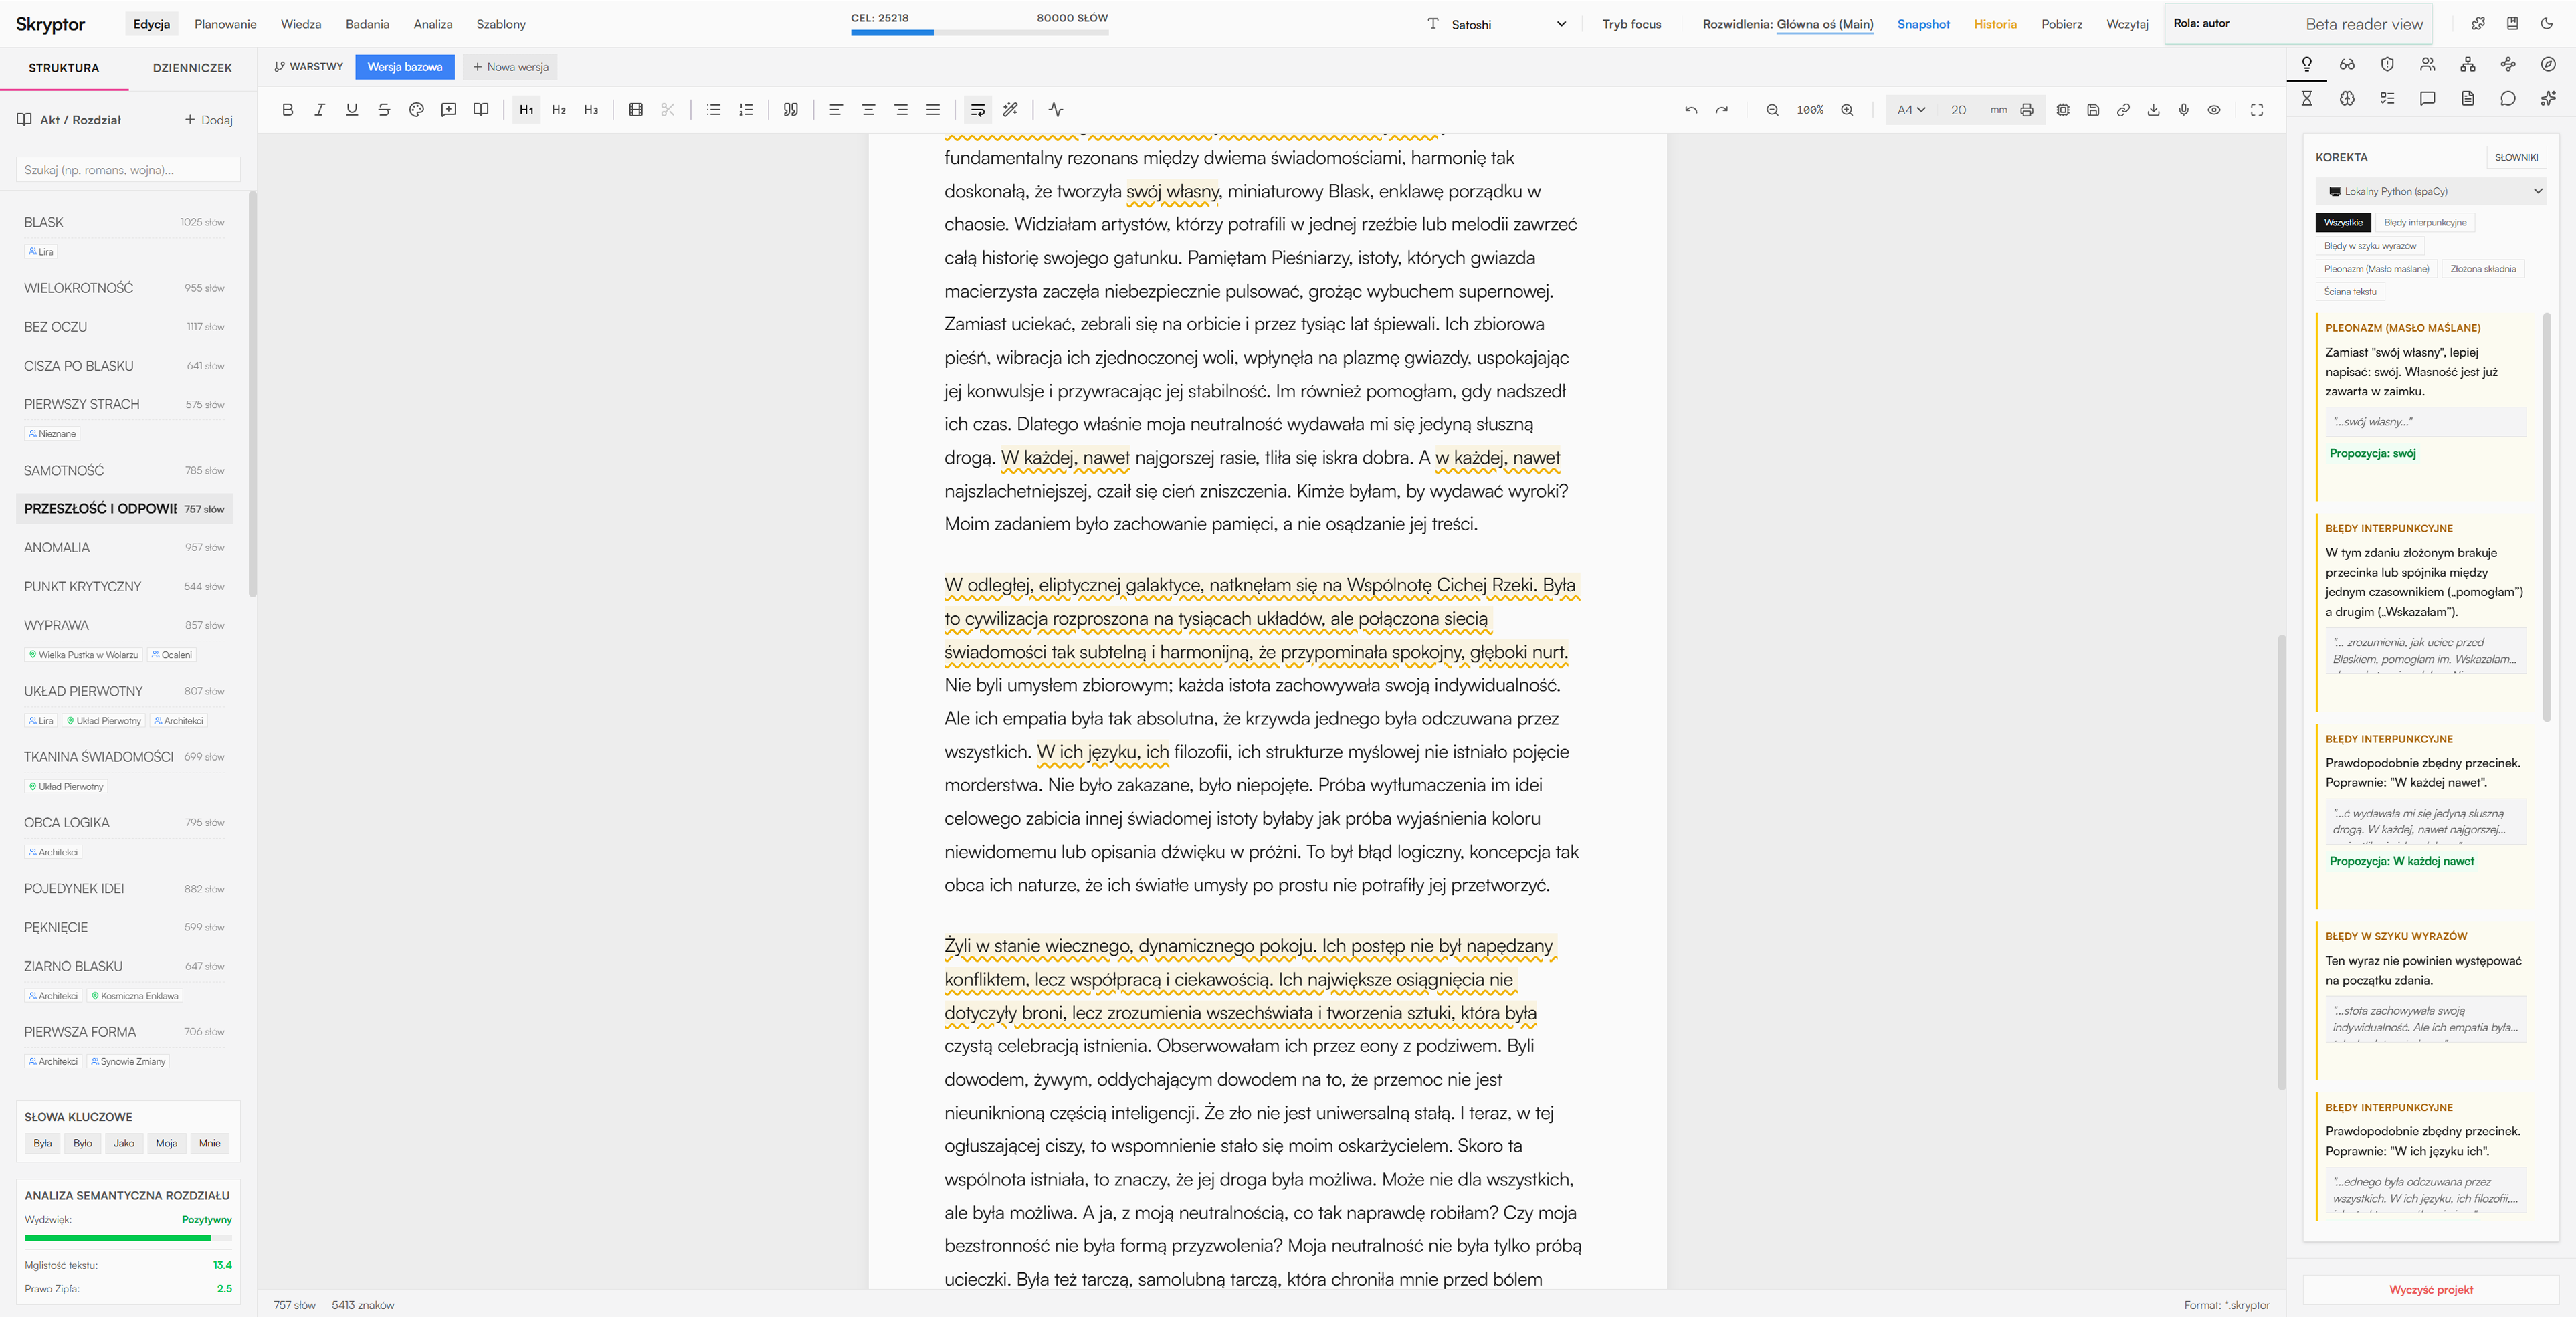This screenshot has height=1317, width=2576.
Task: Toggle dark mode with the moon icon
Action: pos(2547,24)
